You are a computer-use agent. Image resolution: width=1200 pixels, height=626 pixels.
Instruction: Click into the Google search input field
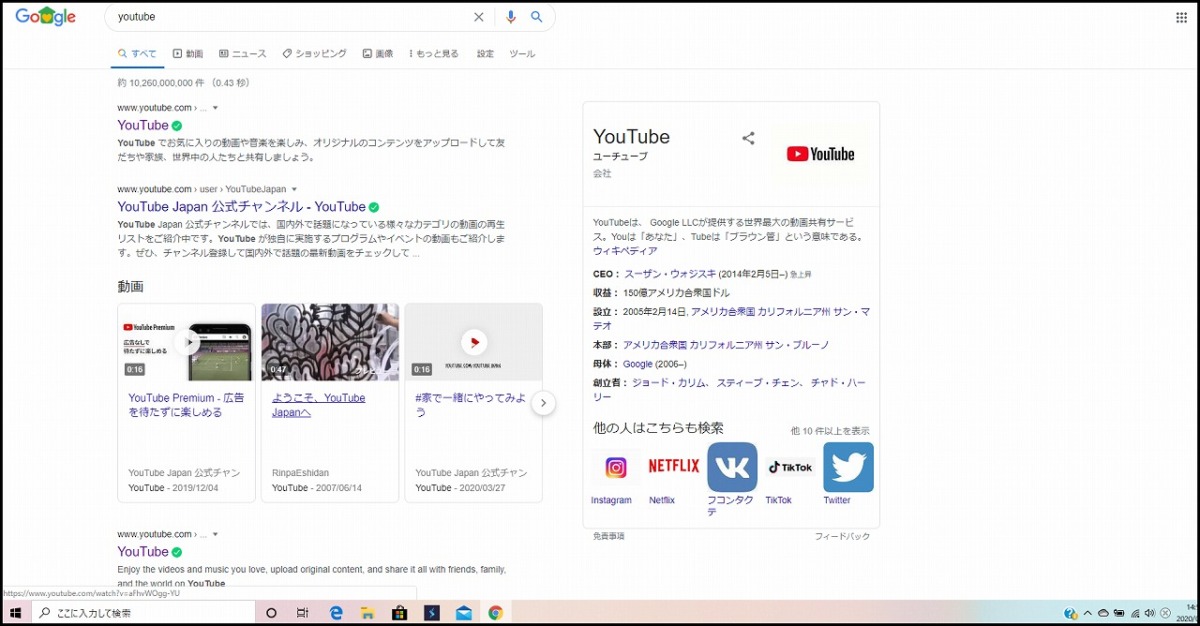point(290,17)
